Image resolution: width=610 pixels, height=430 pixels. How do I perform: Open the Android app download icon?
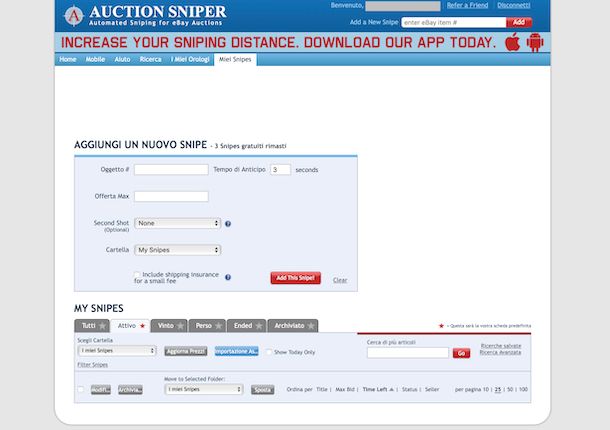535,42
